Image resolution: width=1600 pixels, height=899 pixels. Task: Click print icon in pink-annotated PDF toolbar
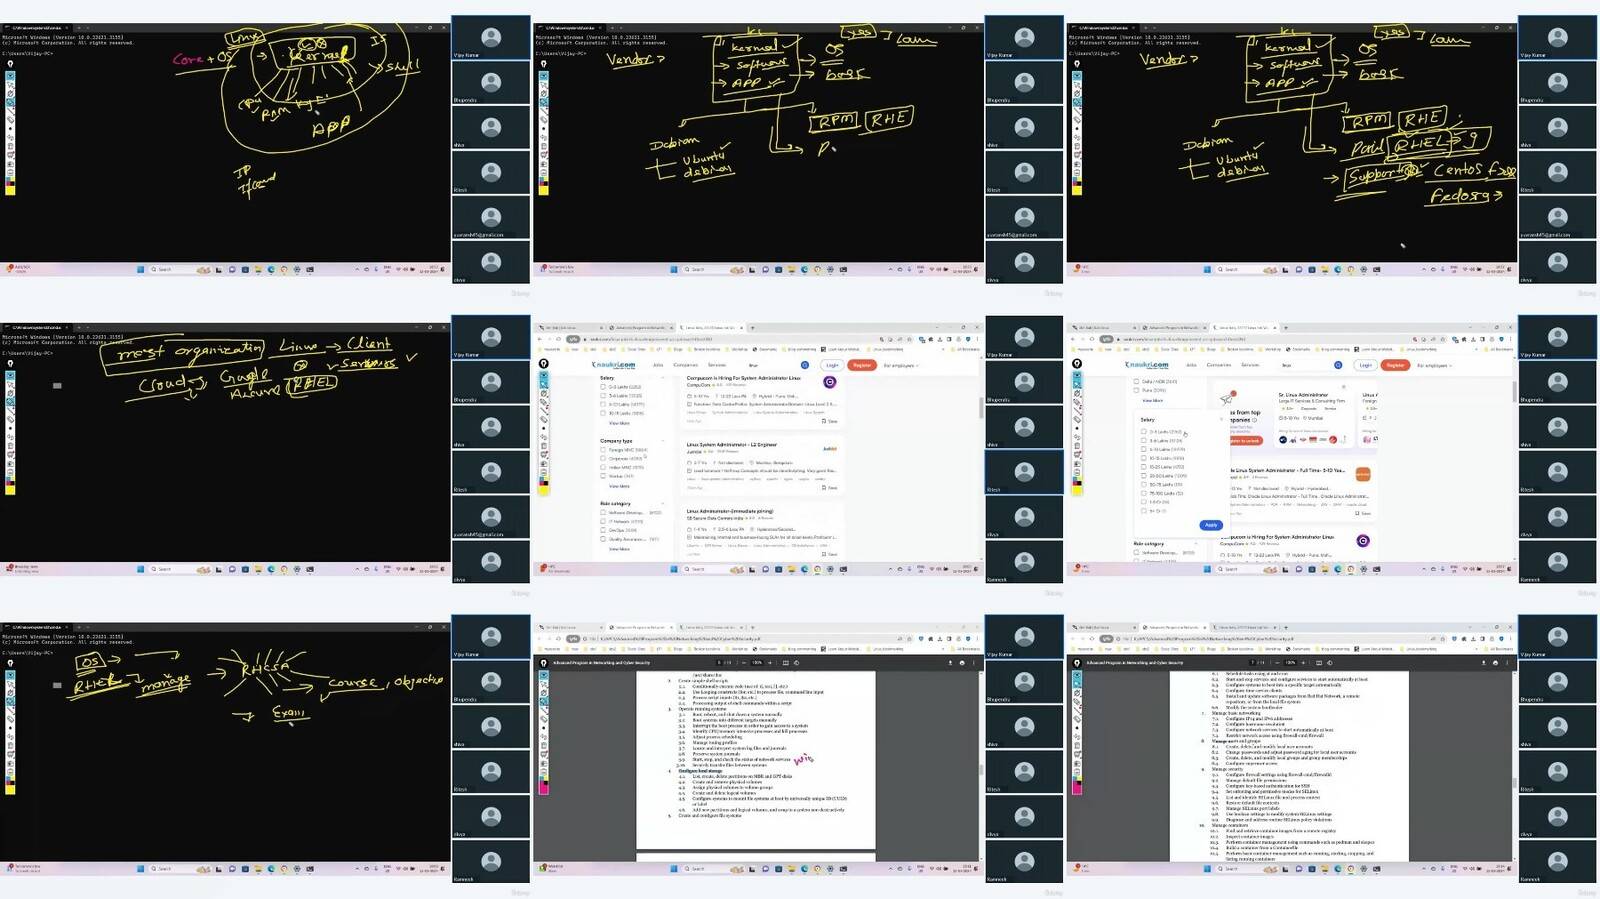[x=962, y=662]
